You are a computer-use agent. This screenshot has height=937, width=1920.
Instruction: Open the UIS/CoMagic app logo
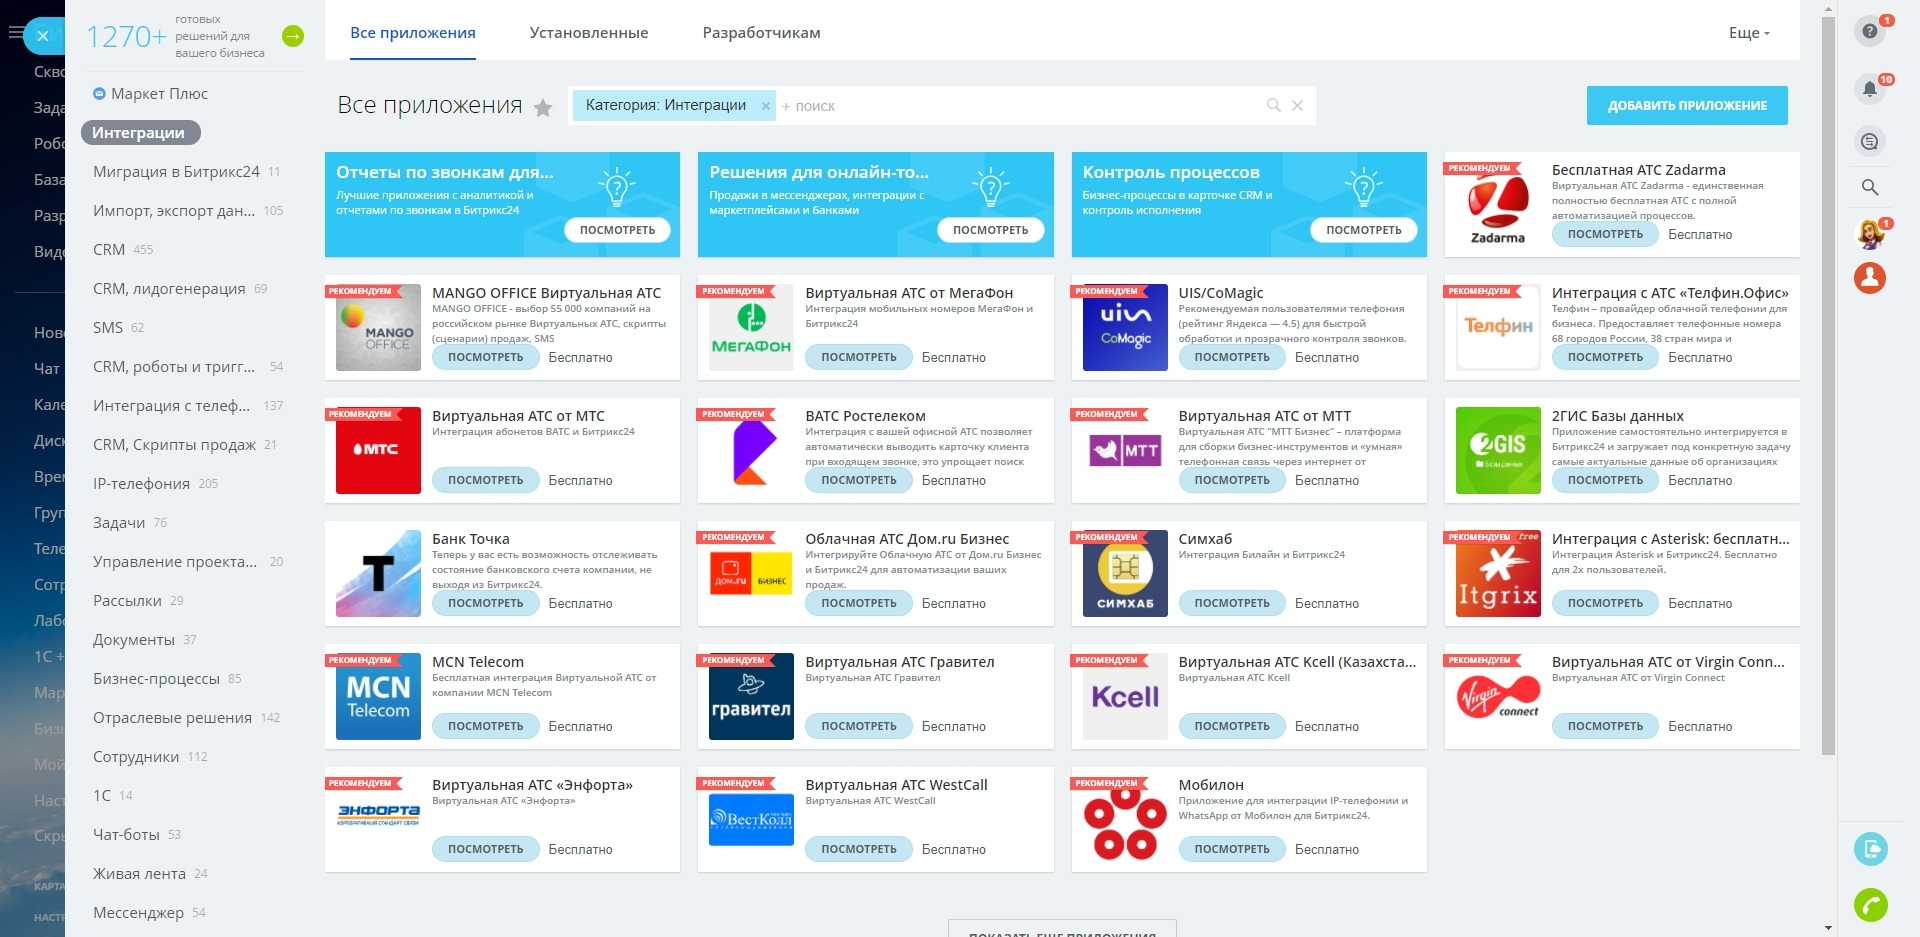tap(1125, 327)
